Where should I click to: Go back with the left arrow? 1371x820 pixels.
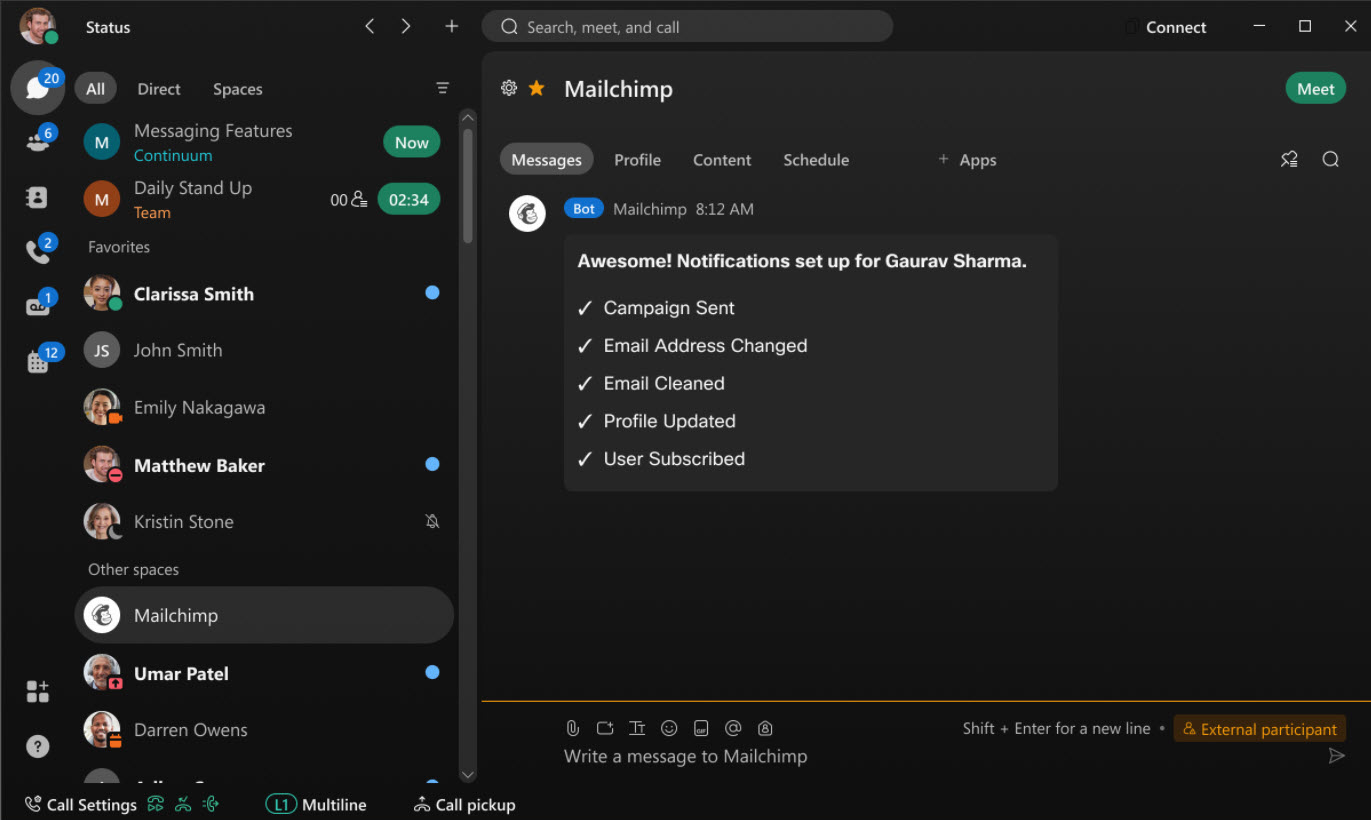pyautogui.click(x=370, y=27)
